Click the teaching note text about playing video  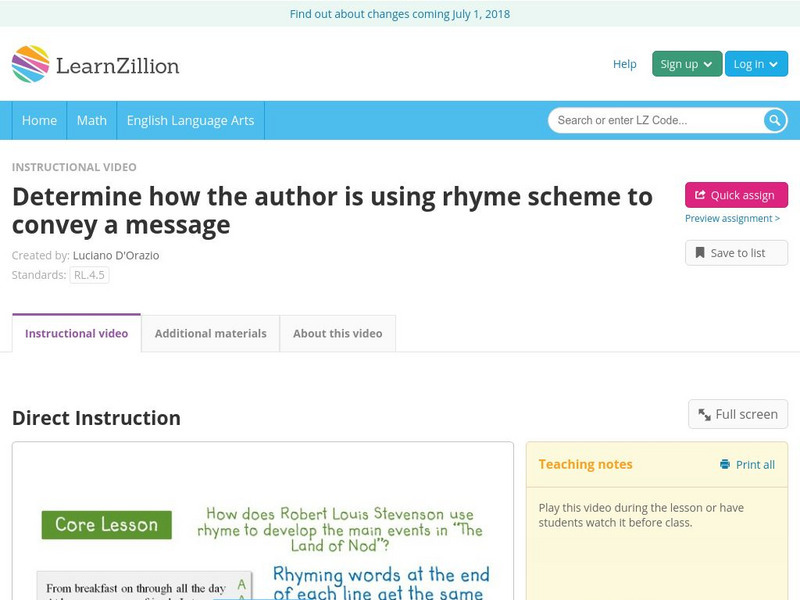641,515
